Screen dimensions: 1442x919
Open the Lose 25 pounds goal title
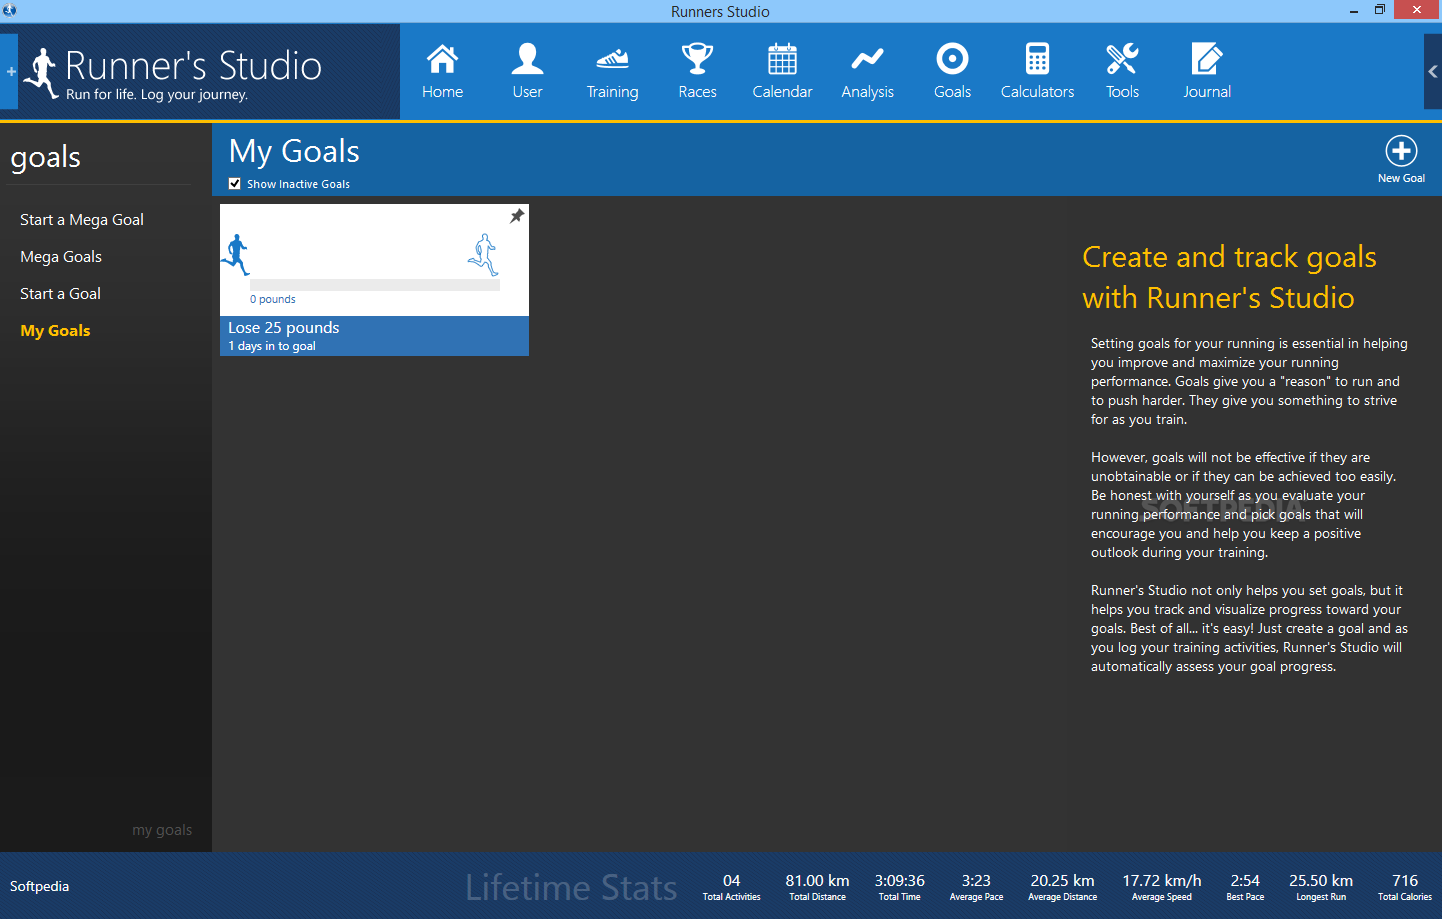(284, 328)
